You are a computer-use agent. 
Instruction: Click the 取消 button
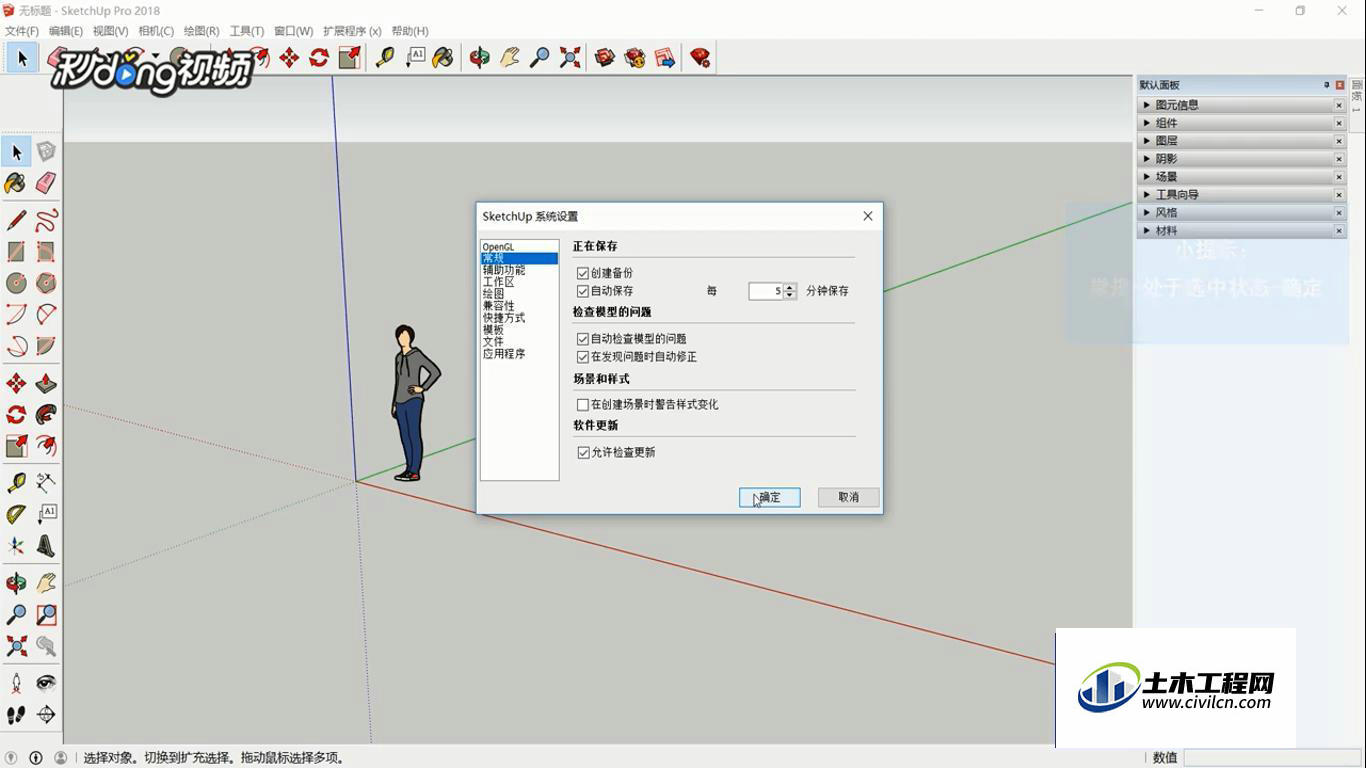click(848, 497)
